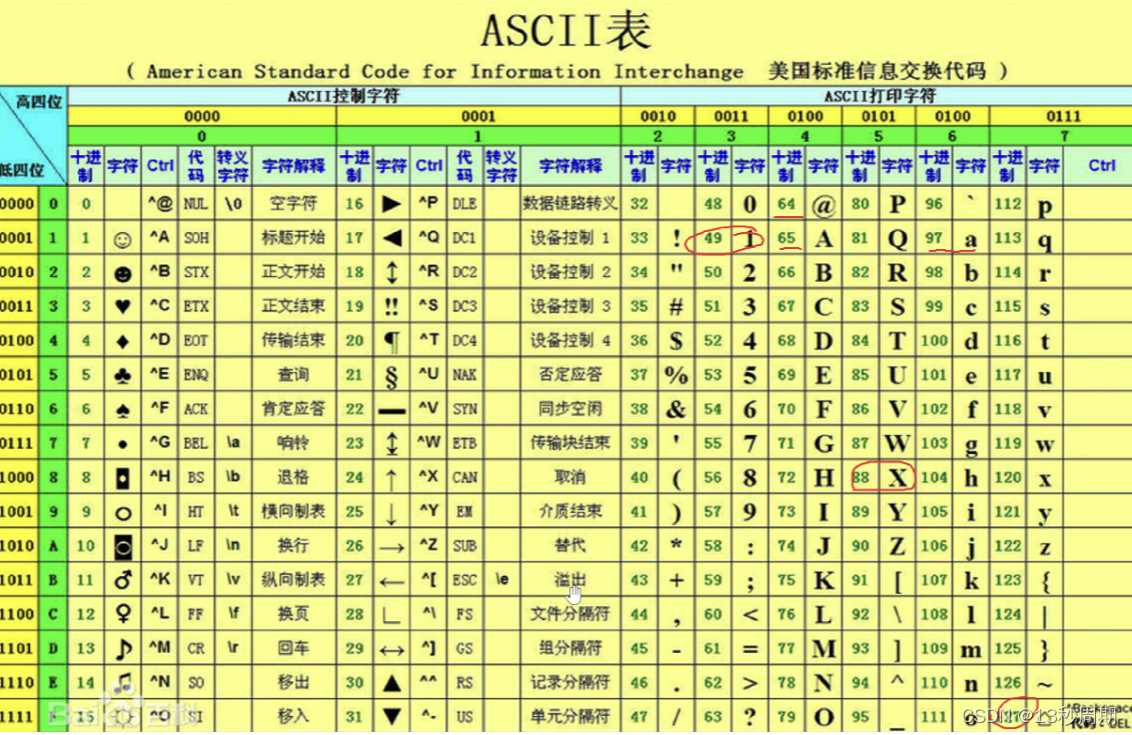Click the 空字符 description cell
The width and height of the screenshot is (1132, 735).
(x=293, y=204)
